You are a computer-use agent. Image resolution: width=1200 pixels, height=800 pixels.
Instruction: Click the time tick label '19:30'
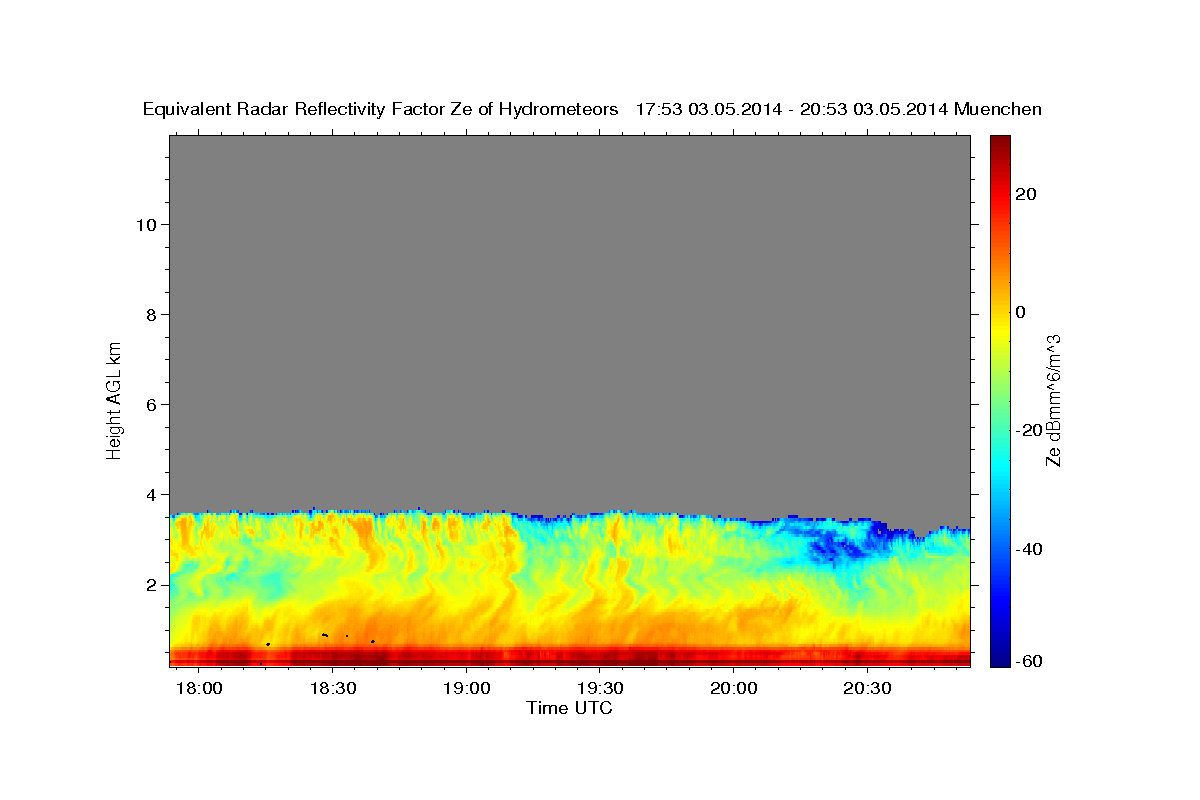pos(599,689)
